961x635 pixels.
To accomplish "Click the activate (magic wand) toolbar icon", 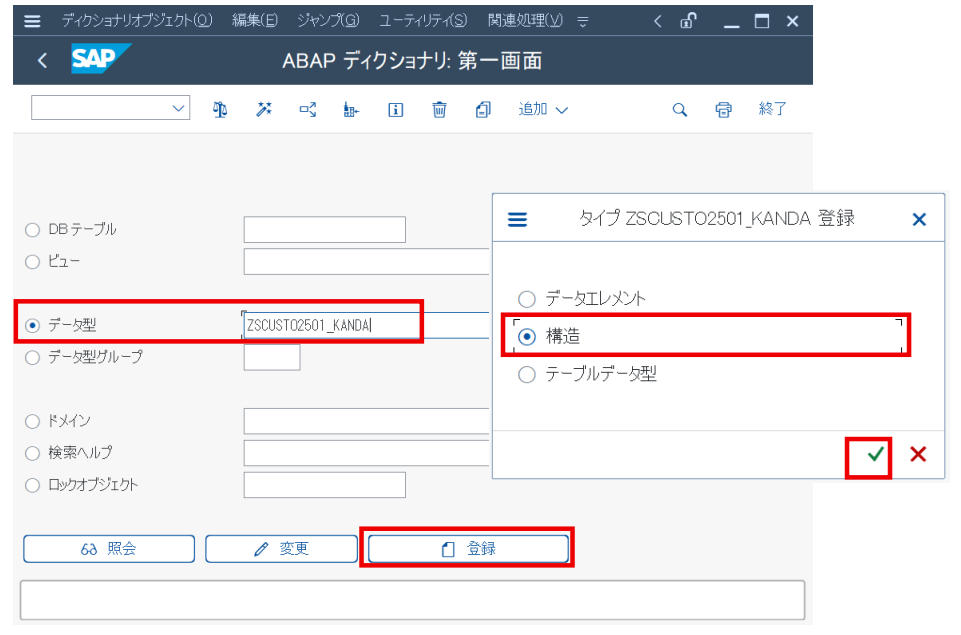I will (264, 110).
